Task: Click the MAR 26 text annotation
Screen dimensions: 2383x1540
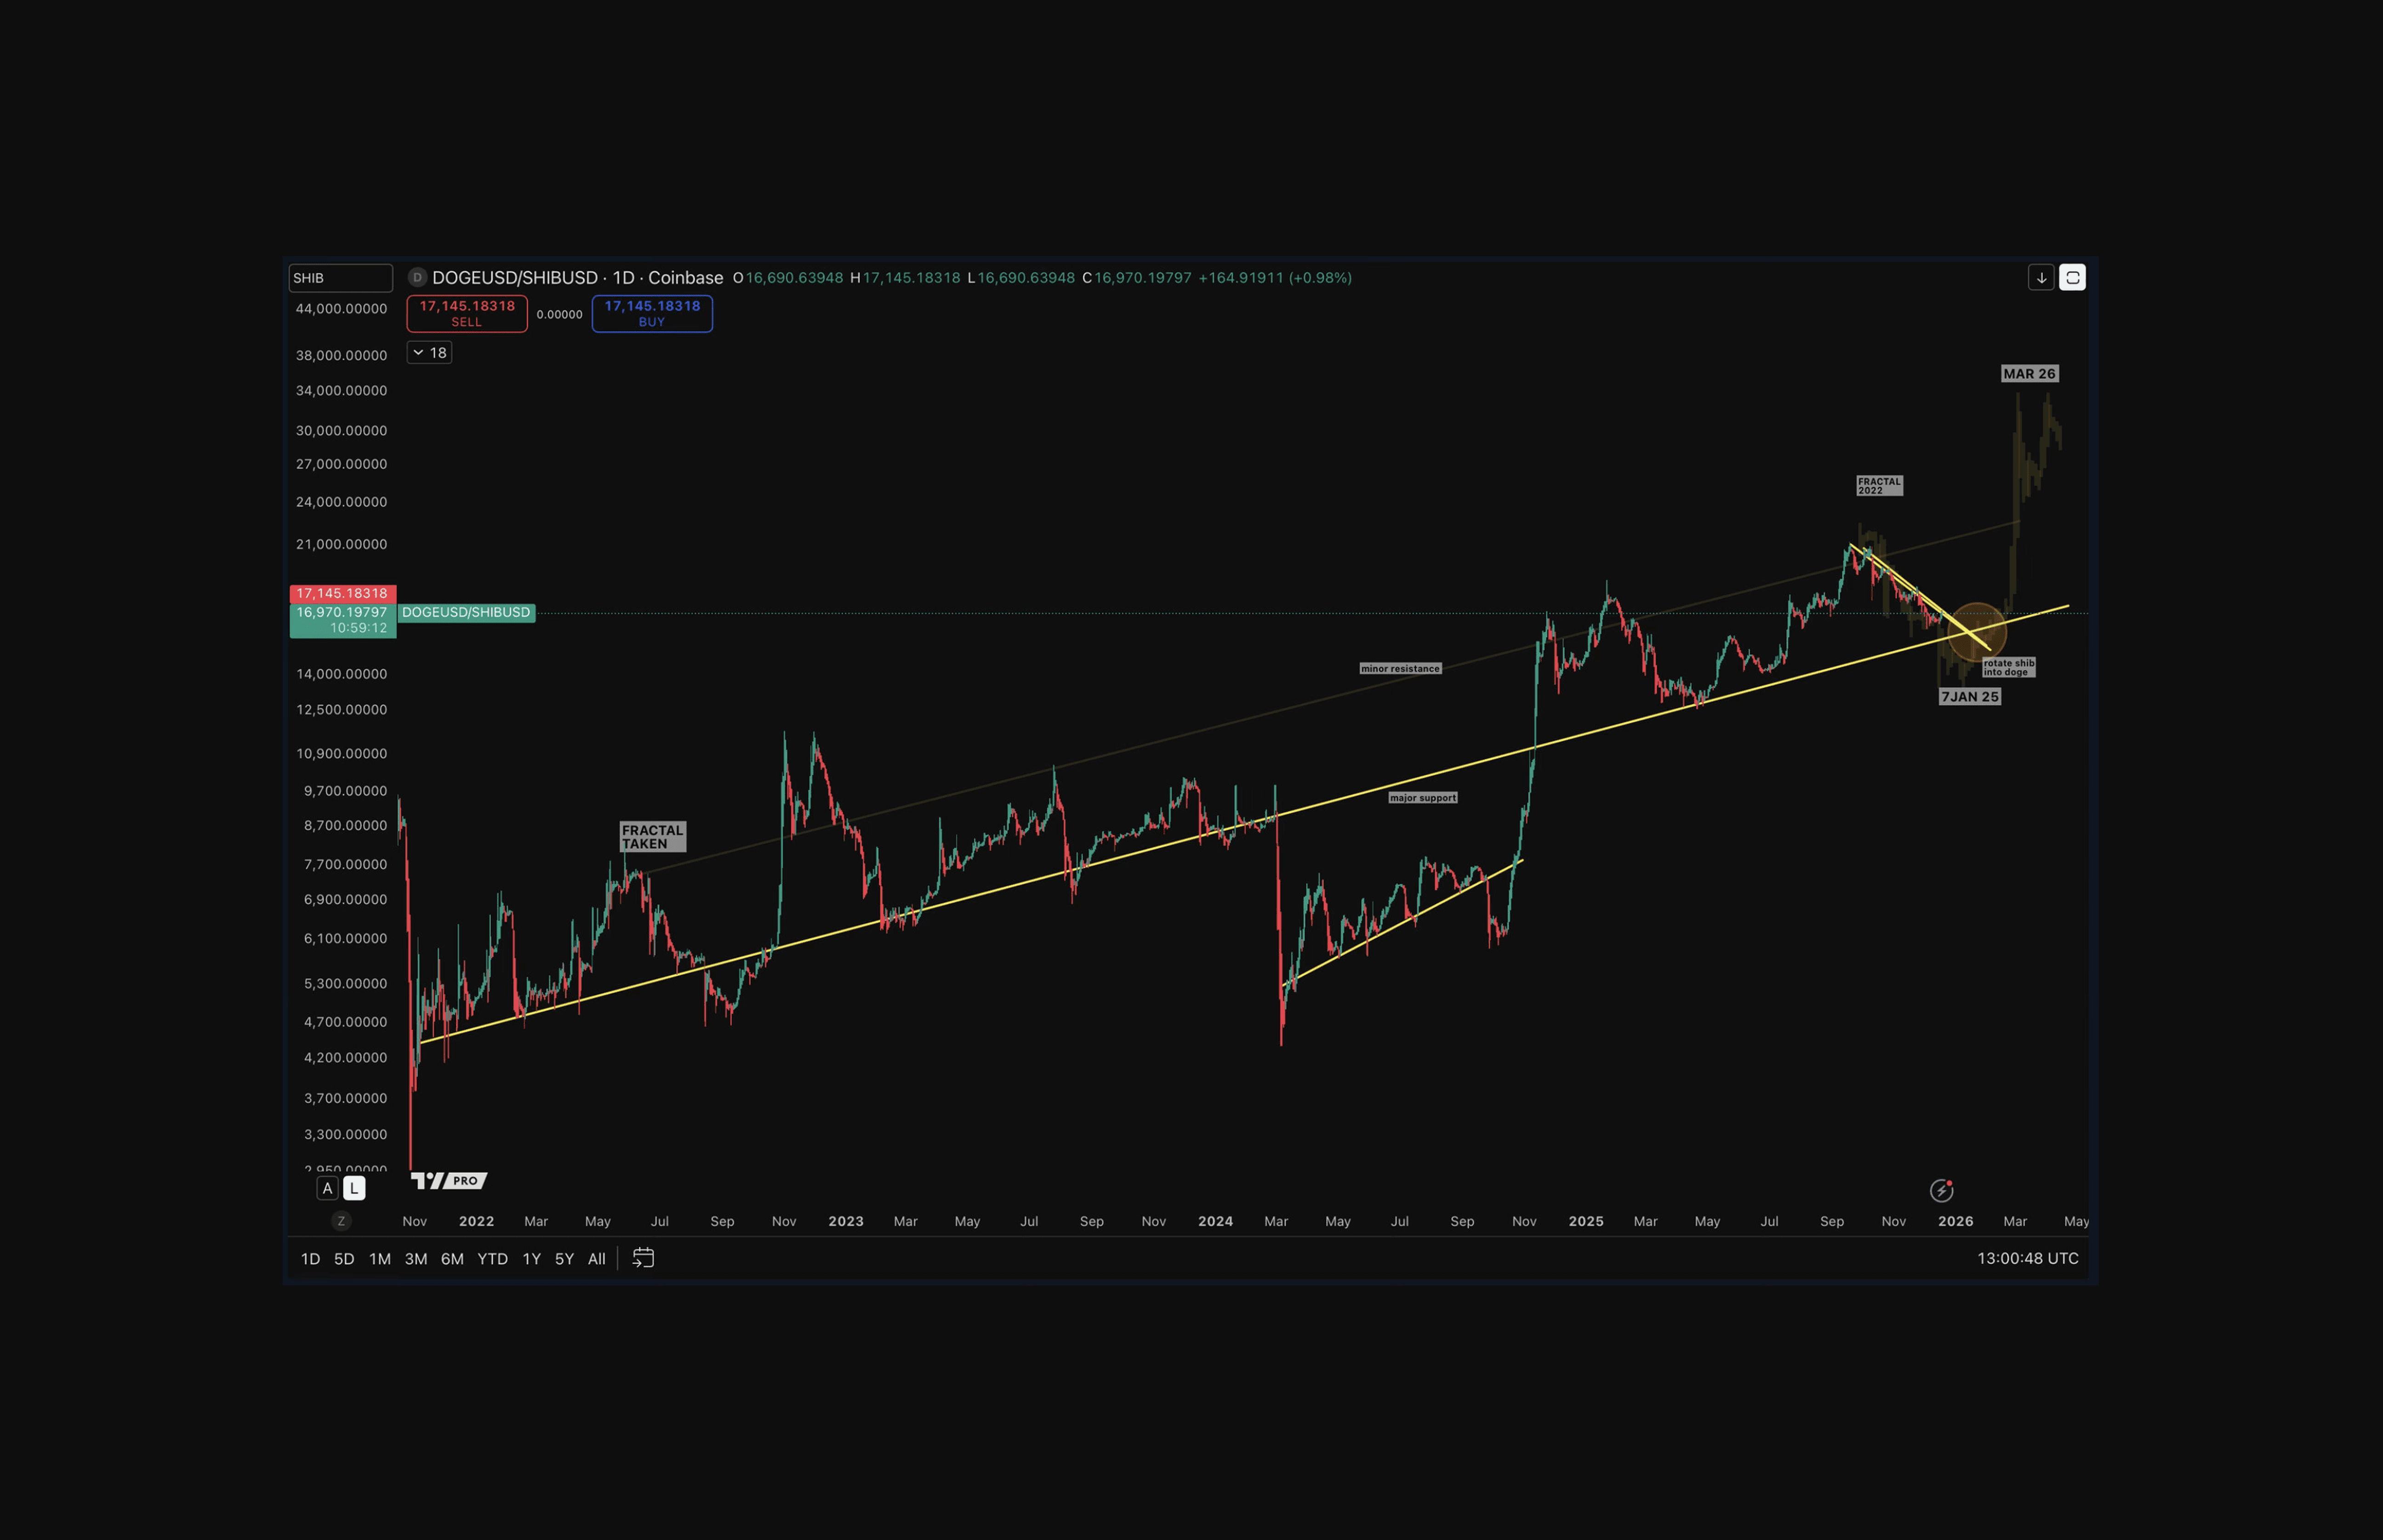Action: pyautogui.click(x=2029, y=373)
